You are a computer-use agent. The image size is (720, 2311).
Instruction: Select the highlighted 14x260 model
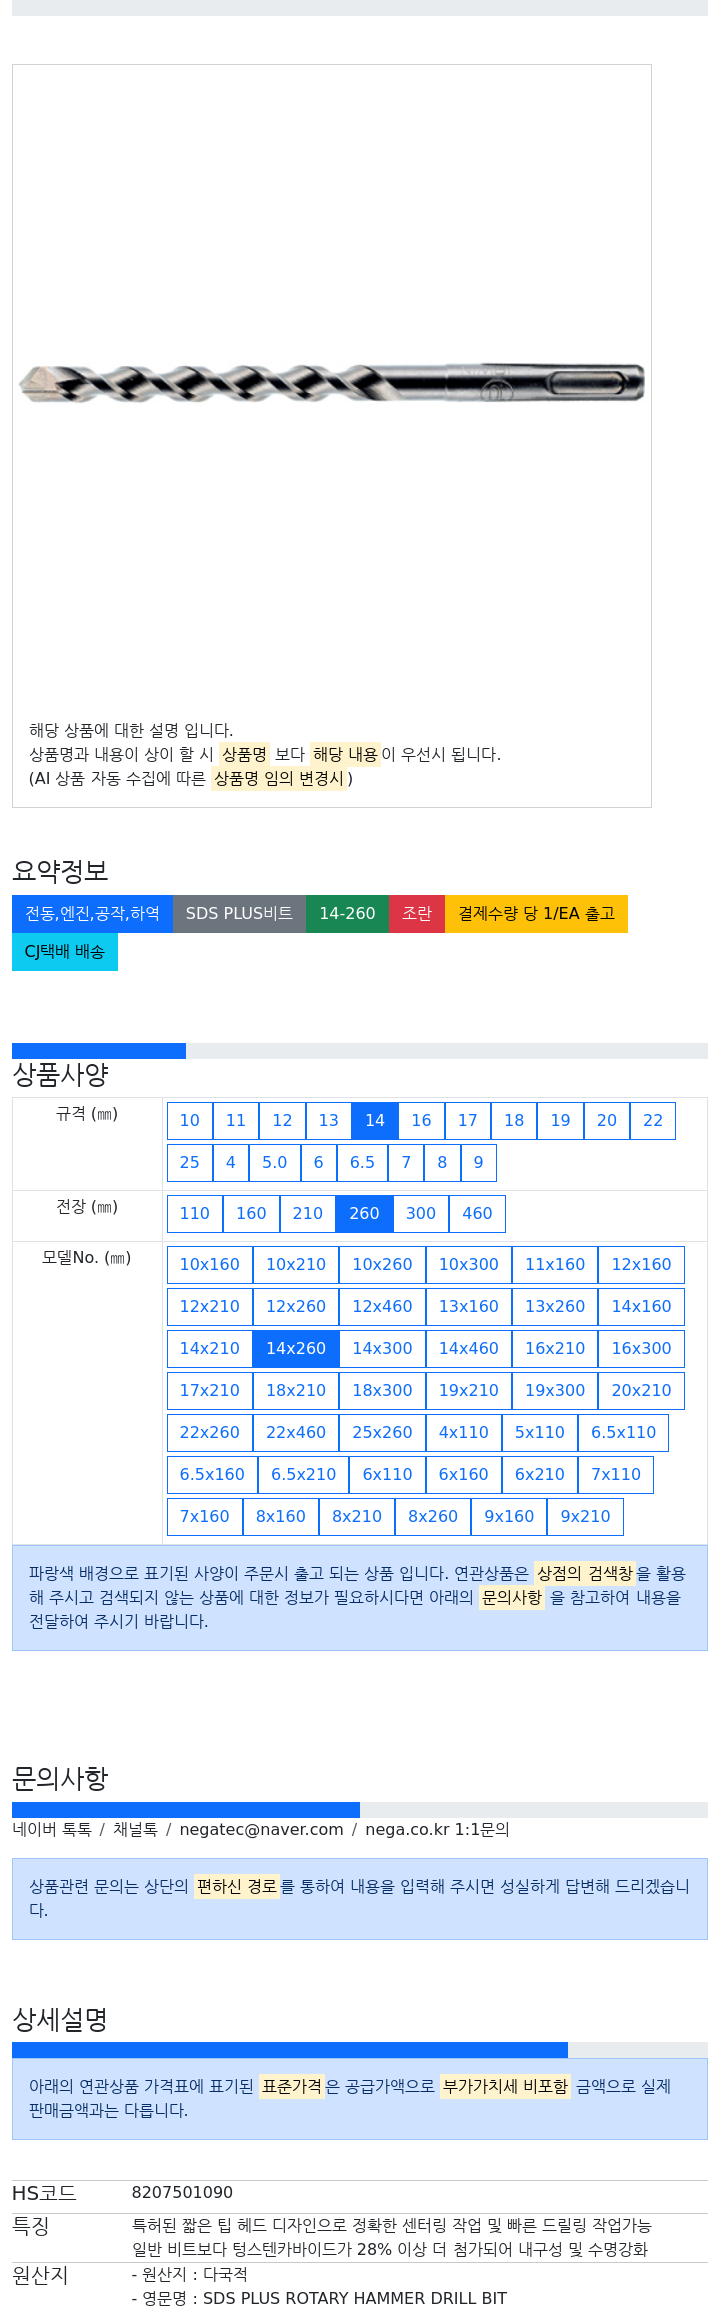tap(296, 1349)
